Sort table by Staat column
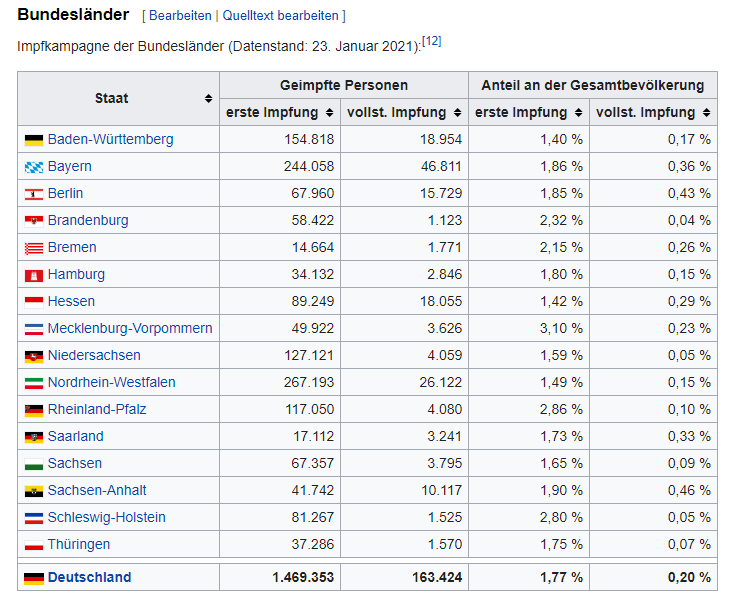Image resolution: width=734 pixels, height=602 pixels. 208,99
